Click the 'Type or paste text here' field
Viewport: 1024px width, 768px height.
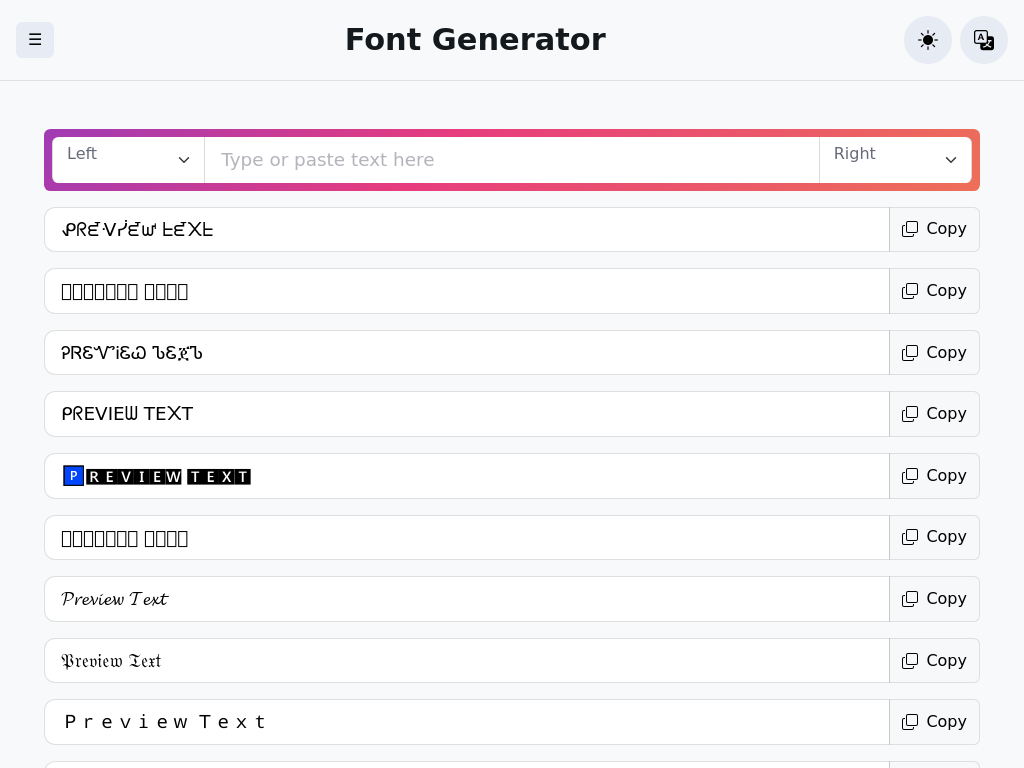click(512, 160)
